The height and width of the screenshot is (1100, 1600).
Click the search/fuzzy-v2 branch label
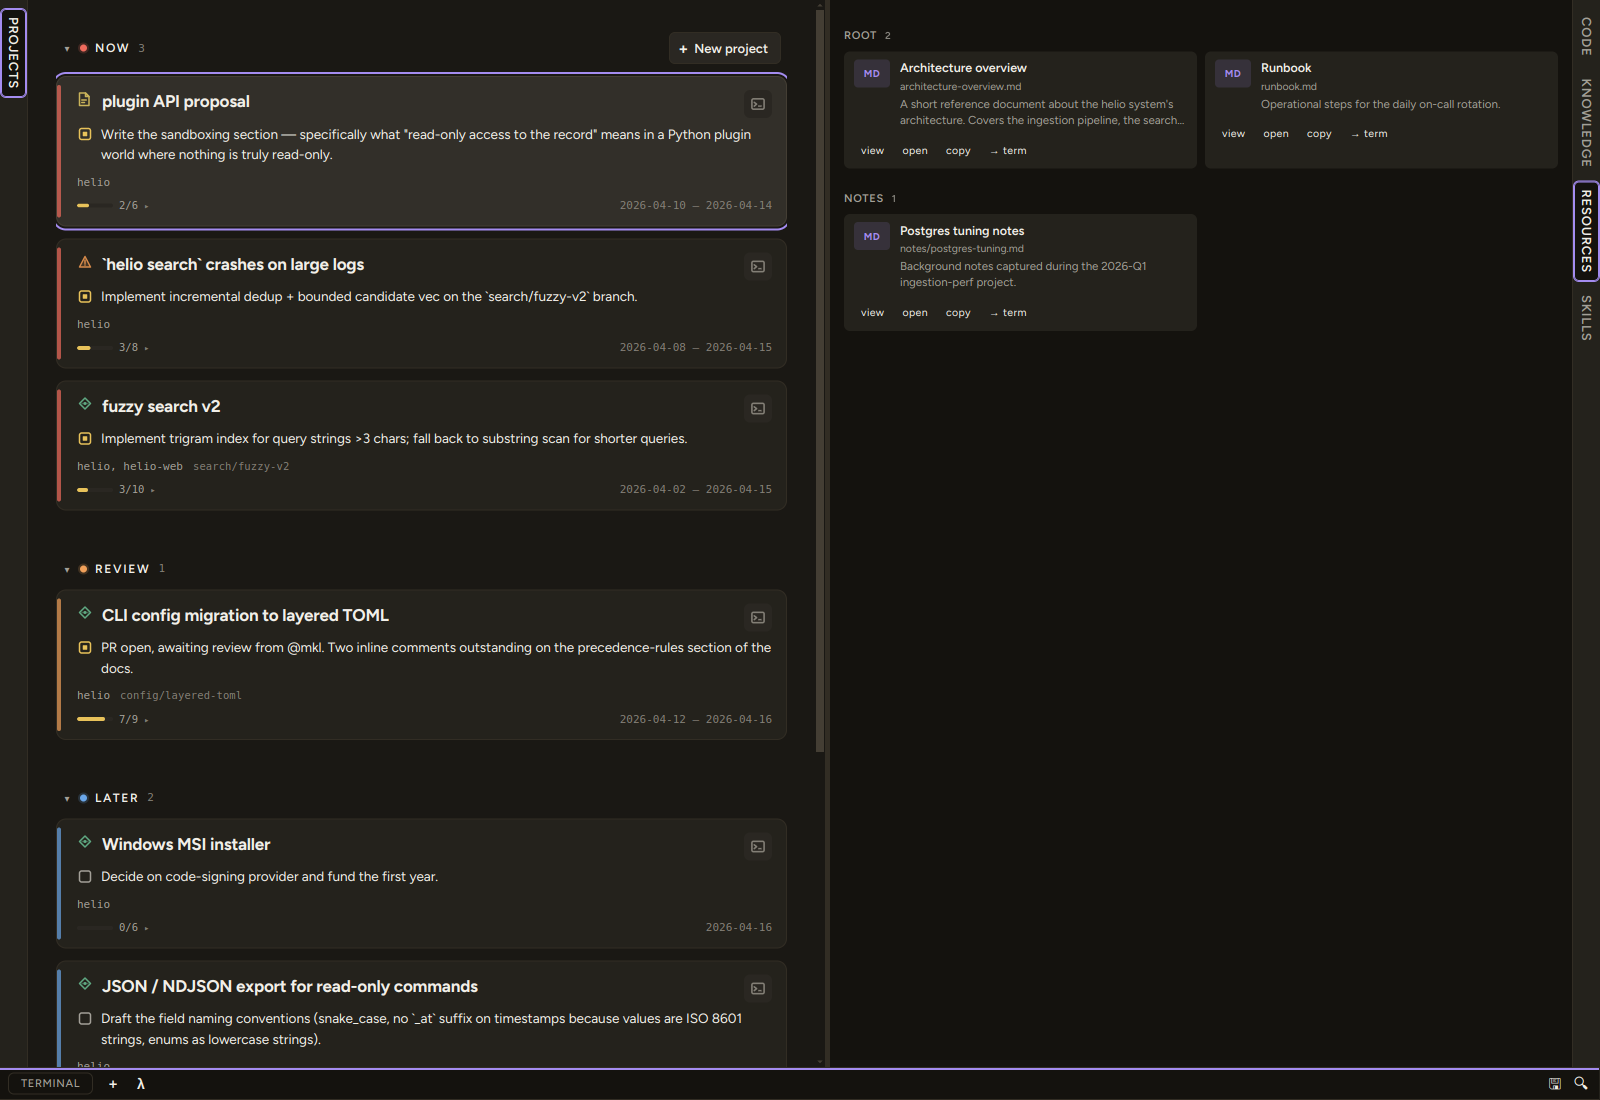click(x=241, y=467)
